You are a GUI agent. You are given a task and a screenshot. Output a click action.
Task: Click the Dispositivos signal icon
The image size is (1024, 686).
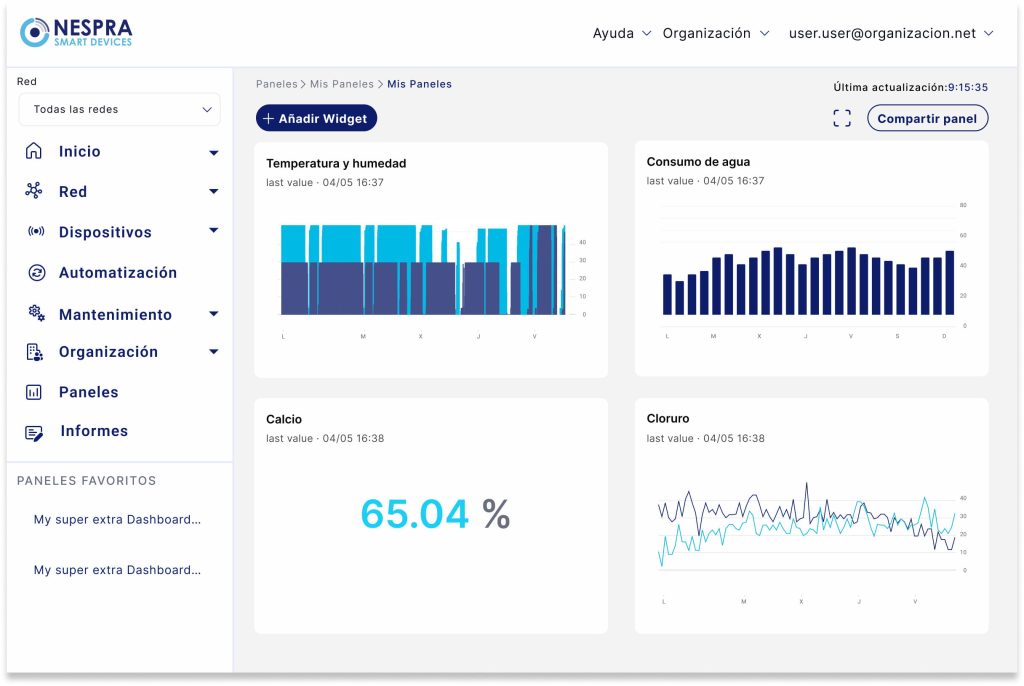point(36,231)
